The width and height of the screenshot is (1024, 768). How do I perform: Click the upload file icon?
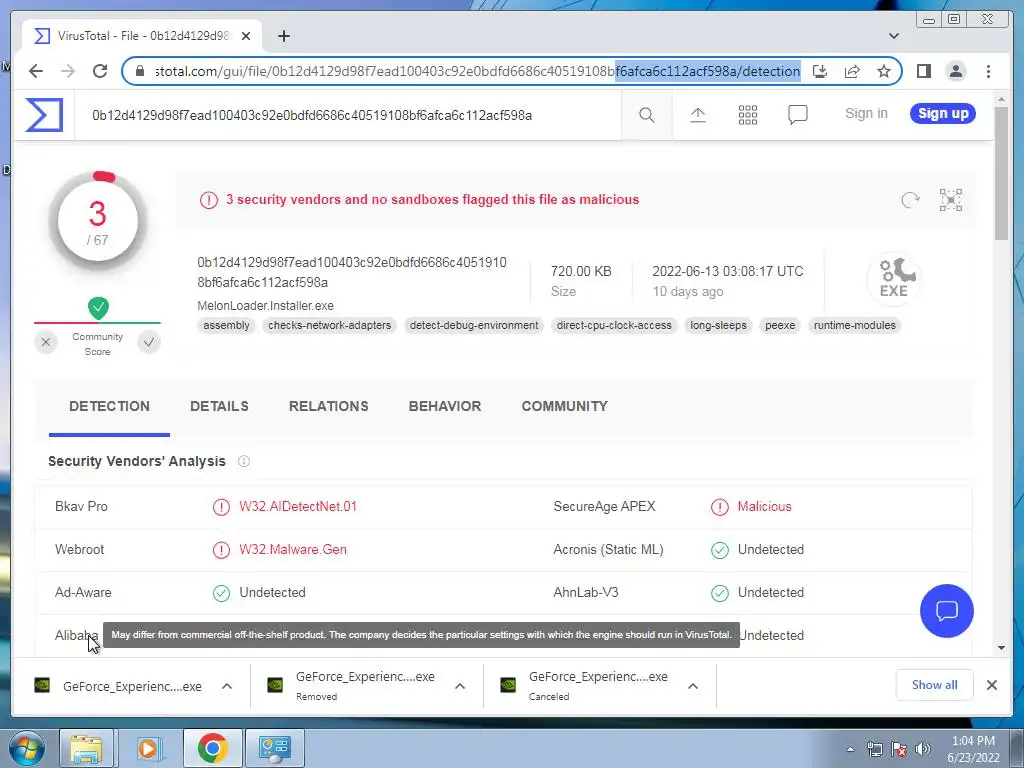point(697,115)
